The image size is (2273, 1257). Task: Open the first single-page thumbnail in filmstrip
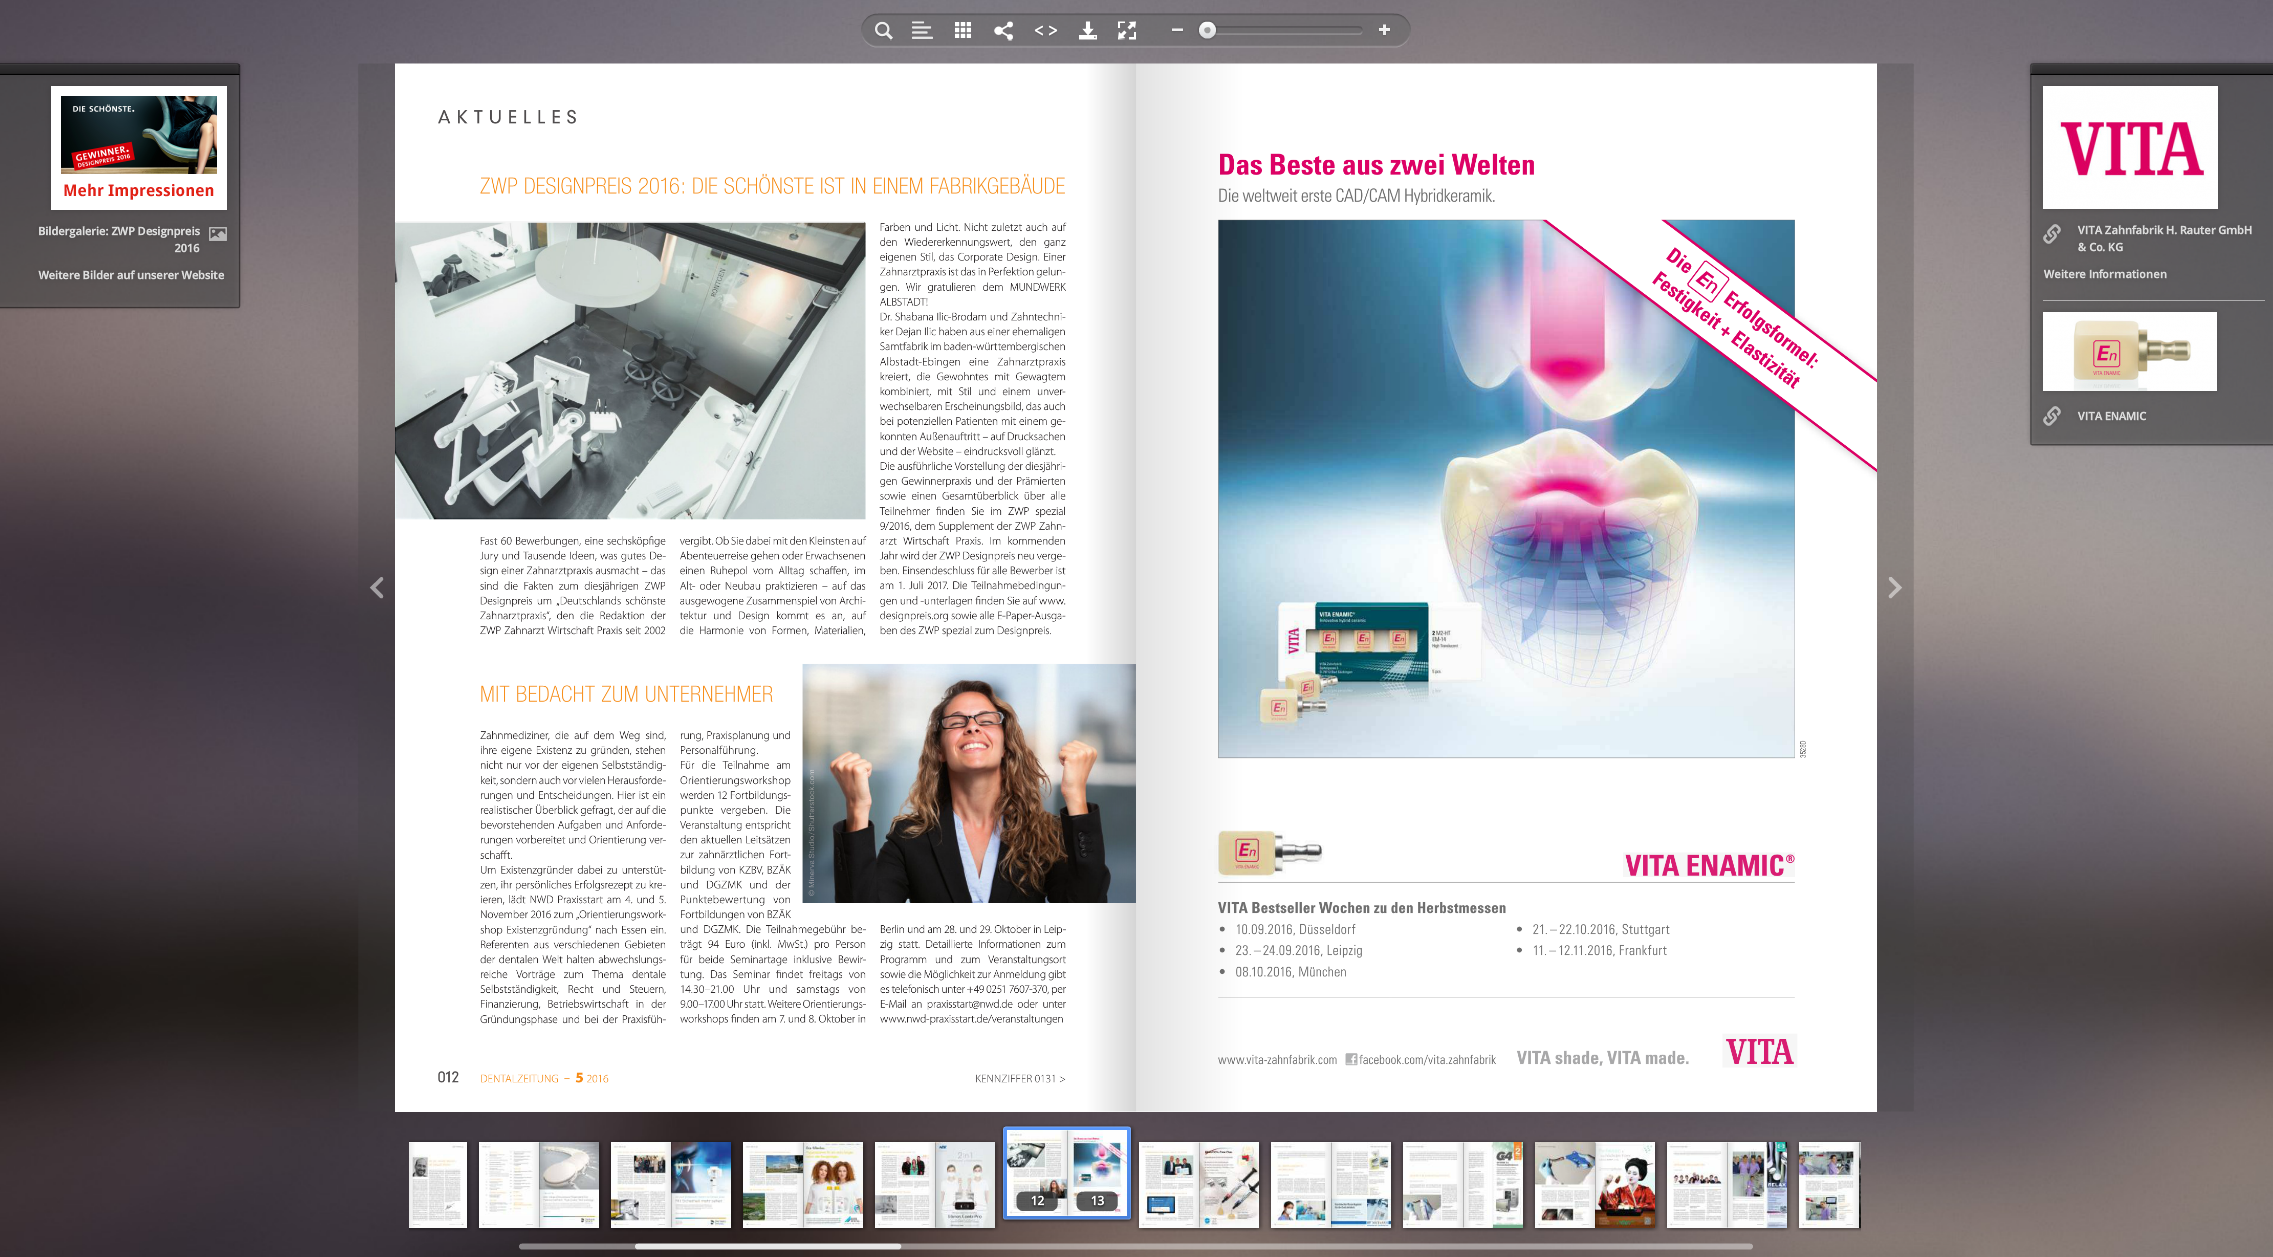point(438,1185)
